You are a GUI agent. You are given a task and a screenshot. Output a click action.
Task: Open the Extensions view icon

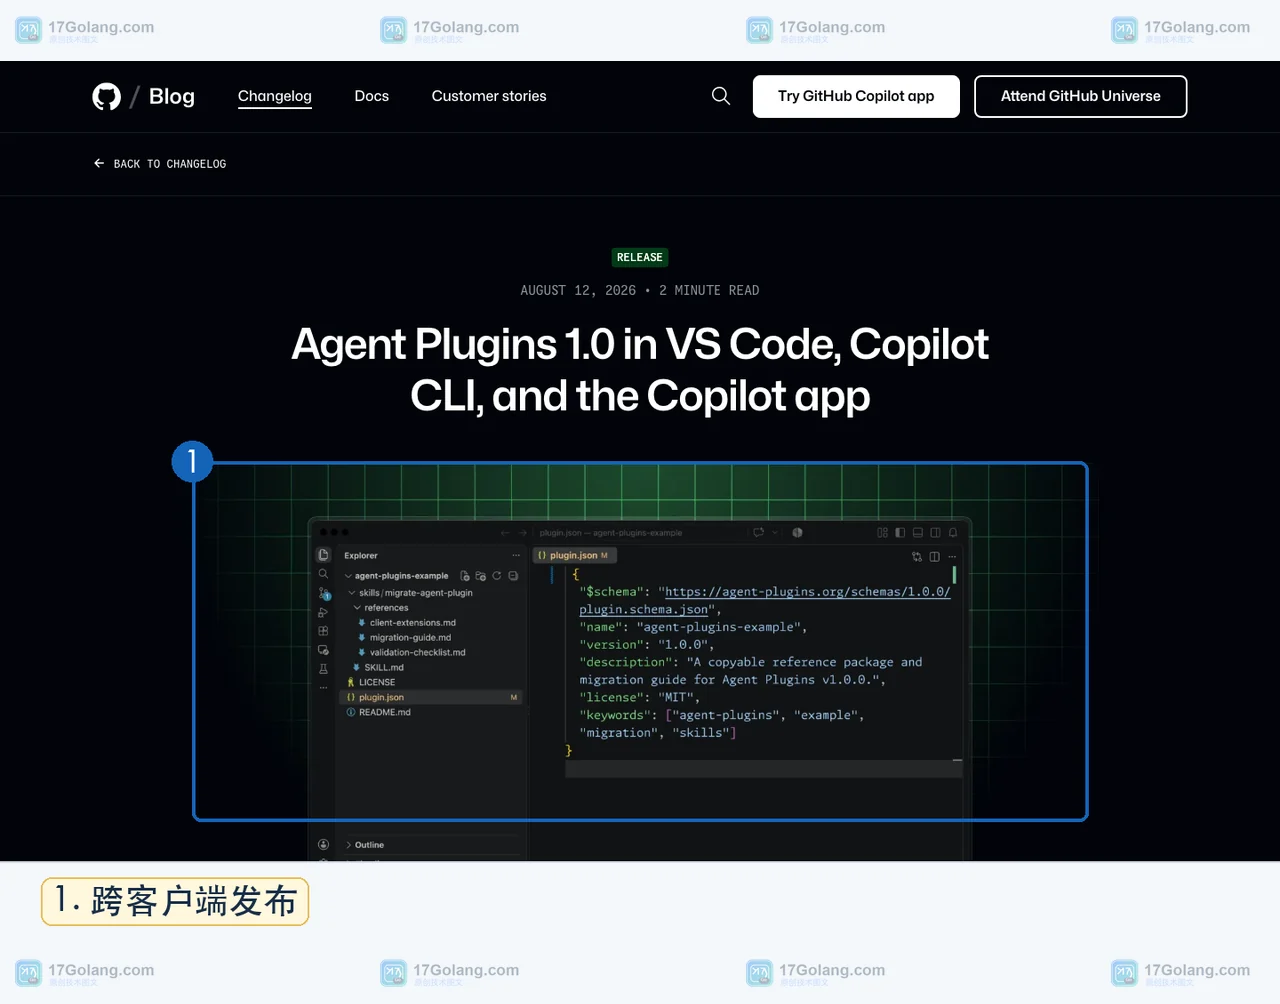tap(323, 631)
